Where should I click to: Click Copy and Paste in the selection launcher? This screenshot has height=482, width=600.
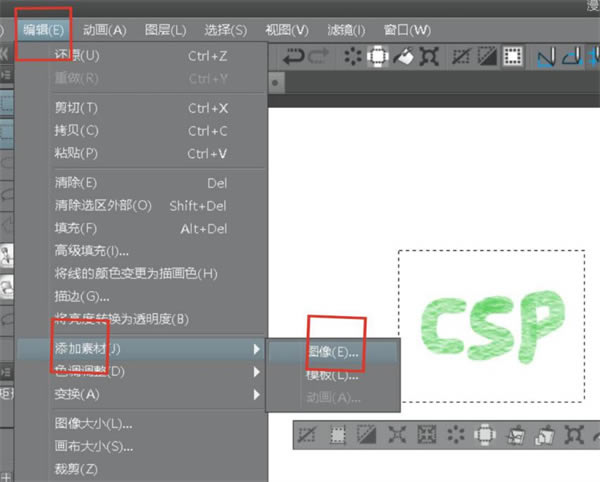[545, 435]
